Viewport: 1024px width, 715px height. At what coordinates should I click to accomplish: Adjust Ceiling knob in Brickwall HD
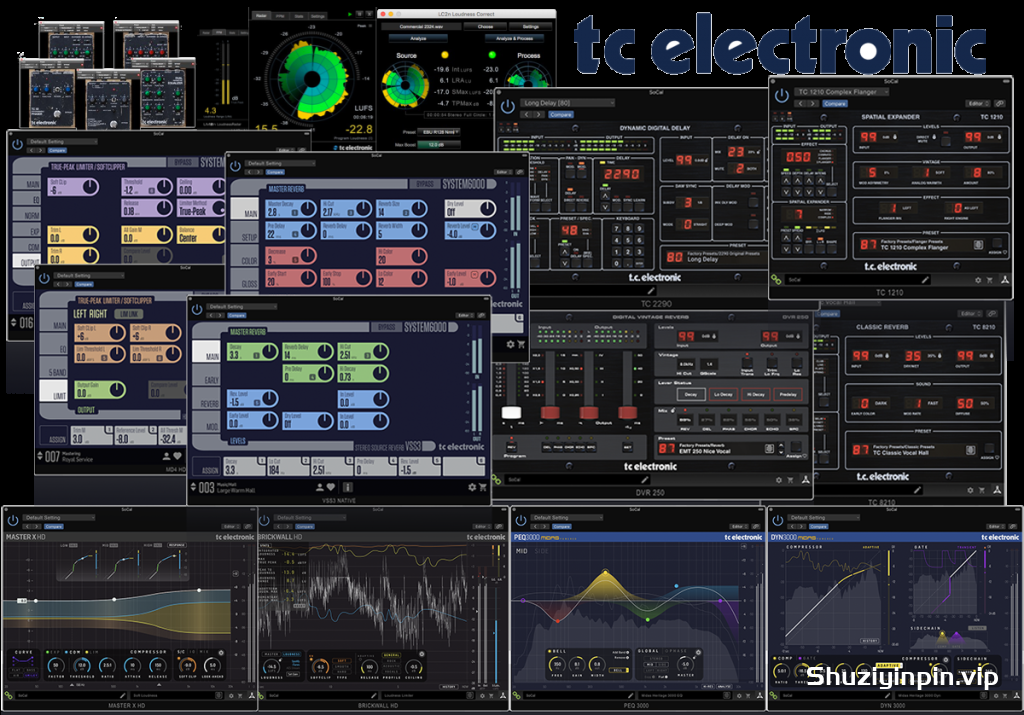point(413,667)
